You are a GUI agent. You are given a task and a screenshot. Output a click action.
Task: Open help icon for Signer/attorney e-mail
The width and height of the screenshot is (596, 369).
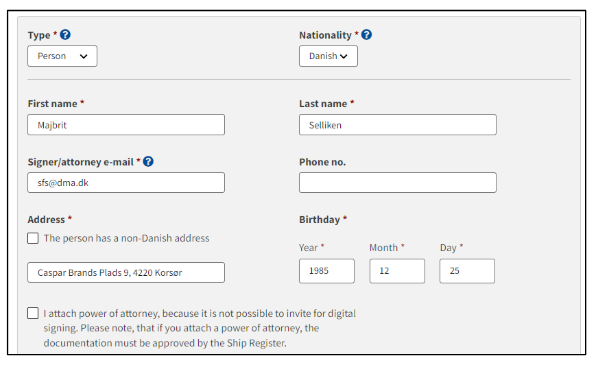(148, 162)
